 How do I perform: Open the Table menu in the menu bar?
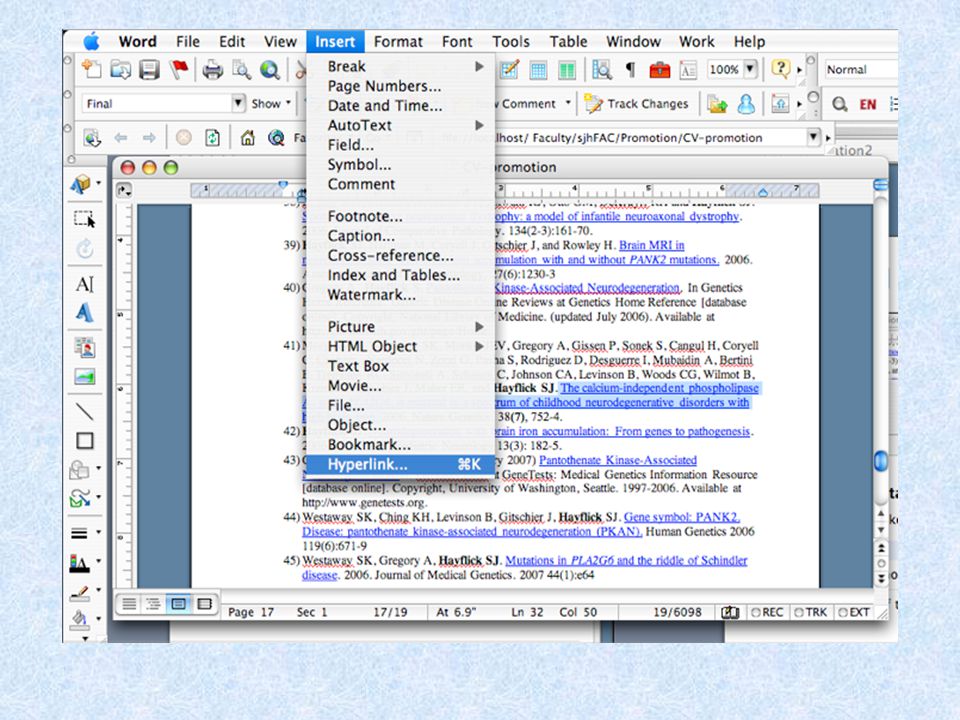pos(568,42)
